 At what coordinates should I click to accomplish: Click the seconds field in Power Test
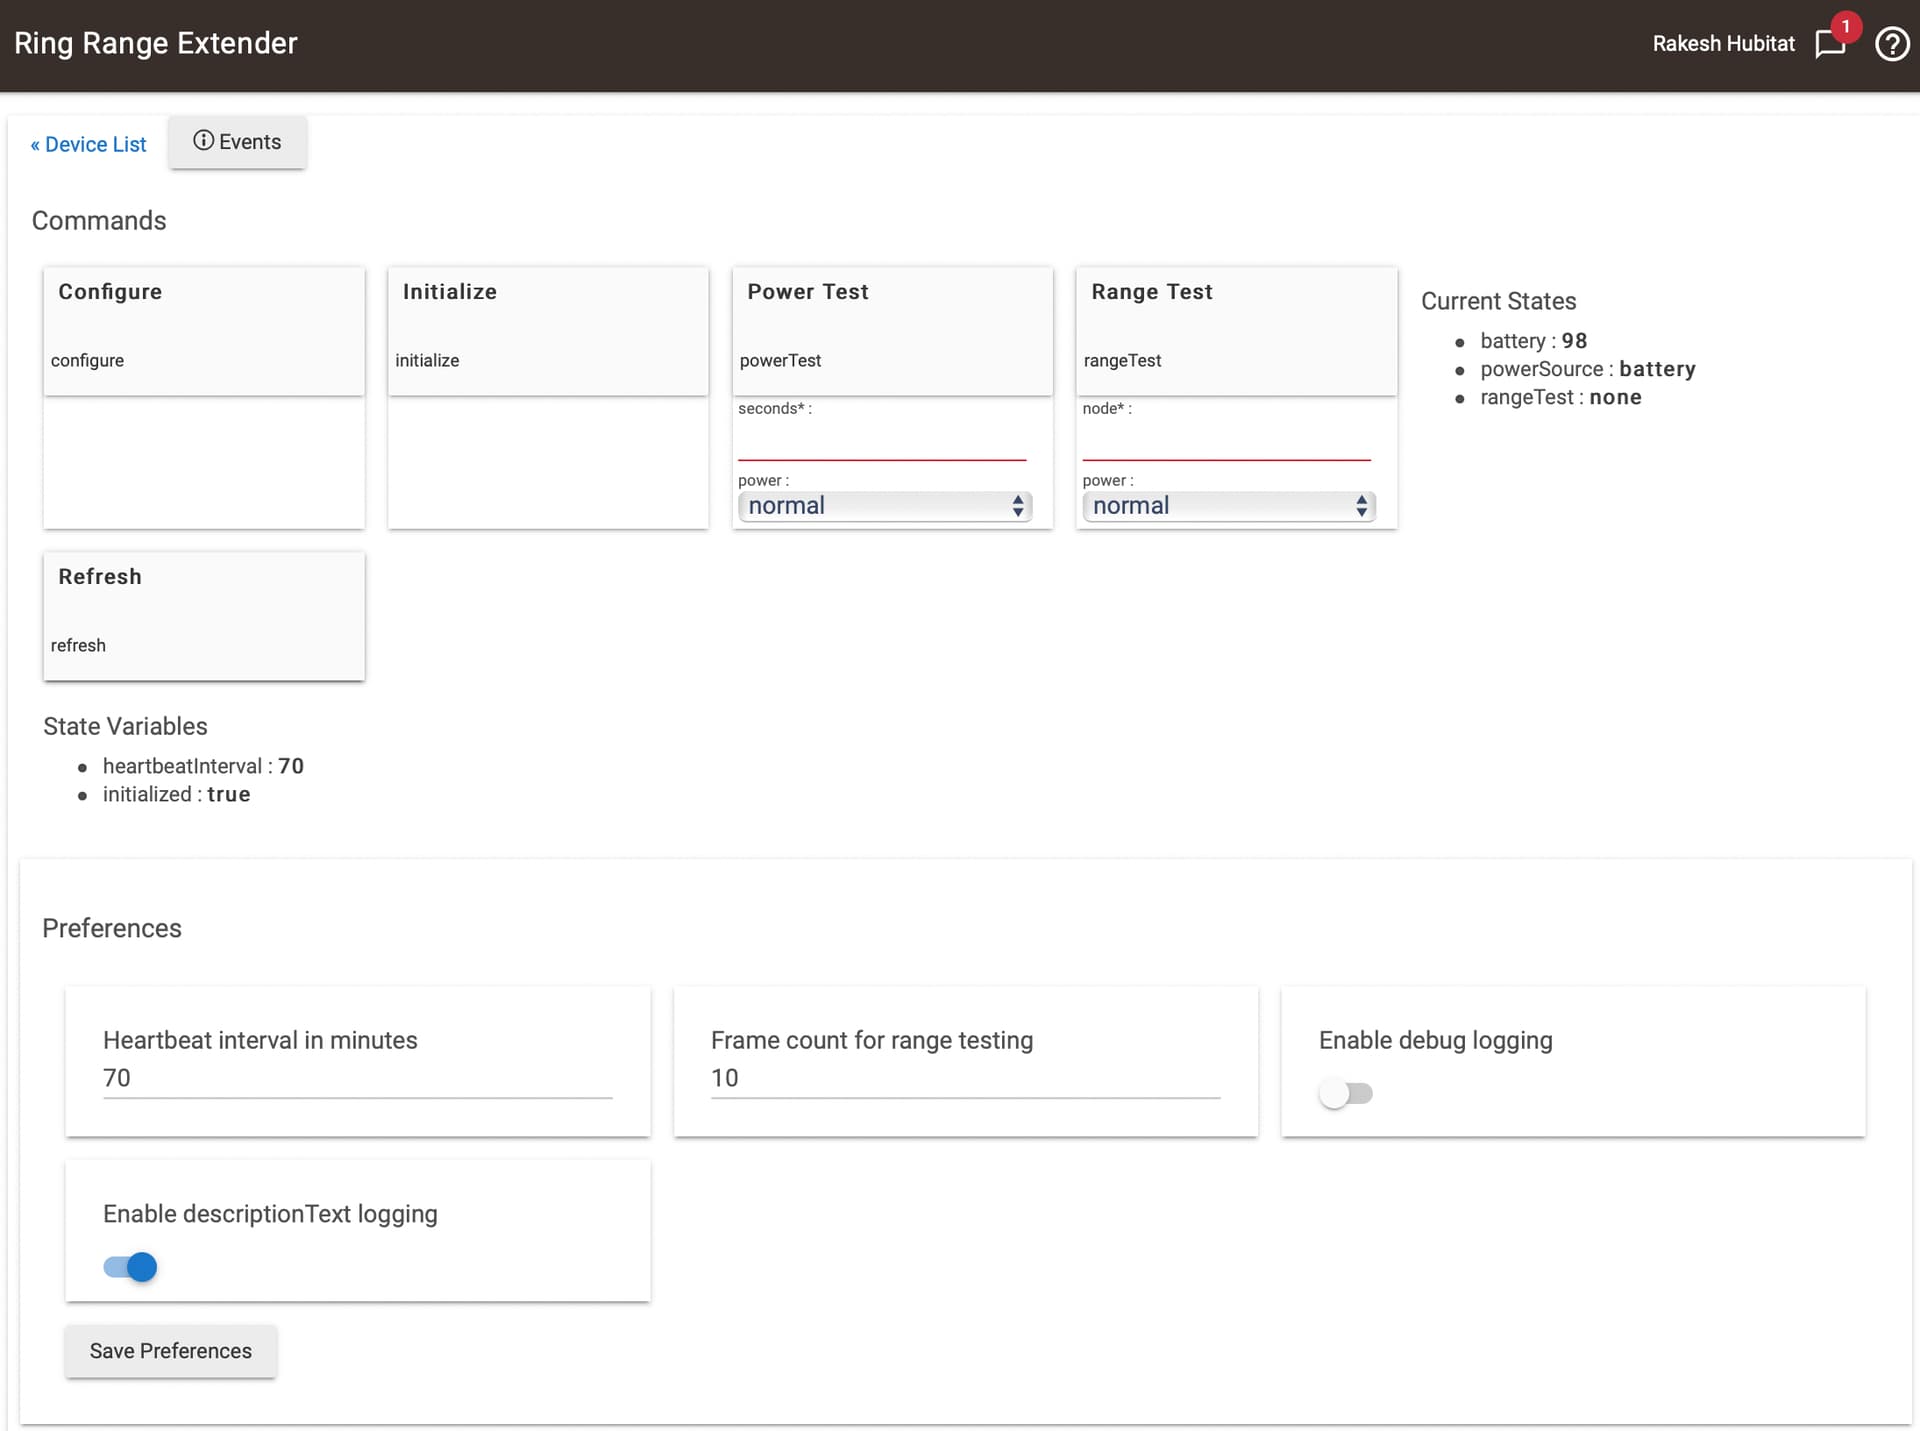click(x=881, y=442)
